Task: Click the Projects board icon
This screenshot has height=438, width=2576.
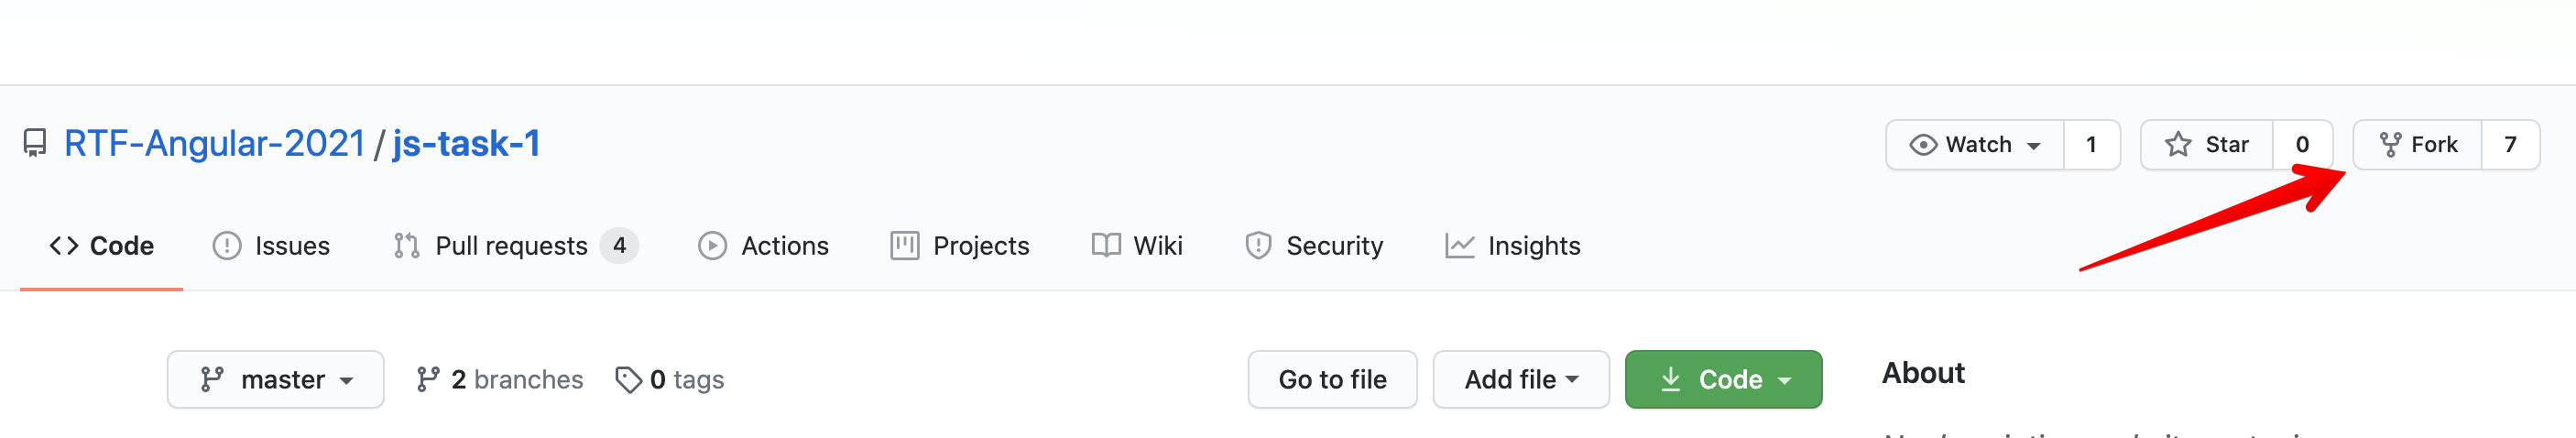Action: click(904, 246)
